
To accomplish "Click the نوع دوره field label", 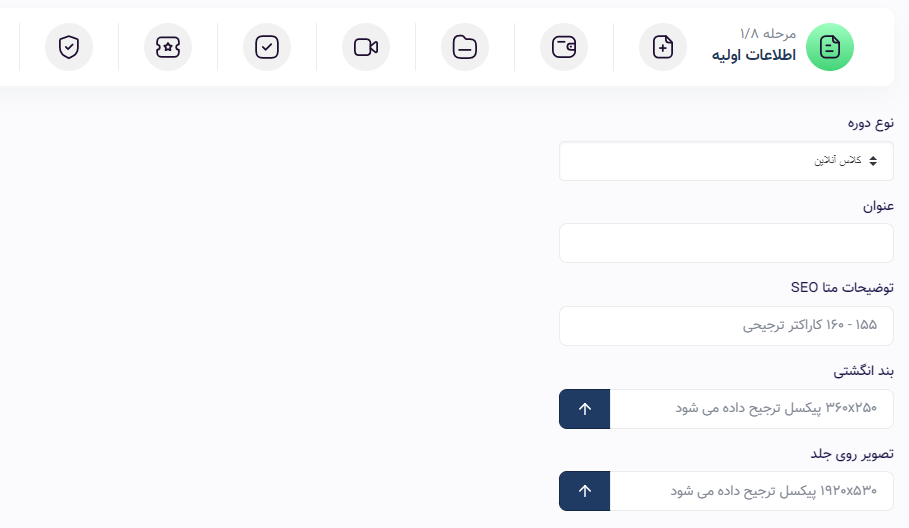I will pyautogui.click(x=870, y=123).
